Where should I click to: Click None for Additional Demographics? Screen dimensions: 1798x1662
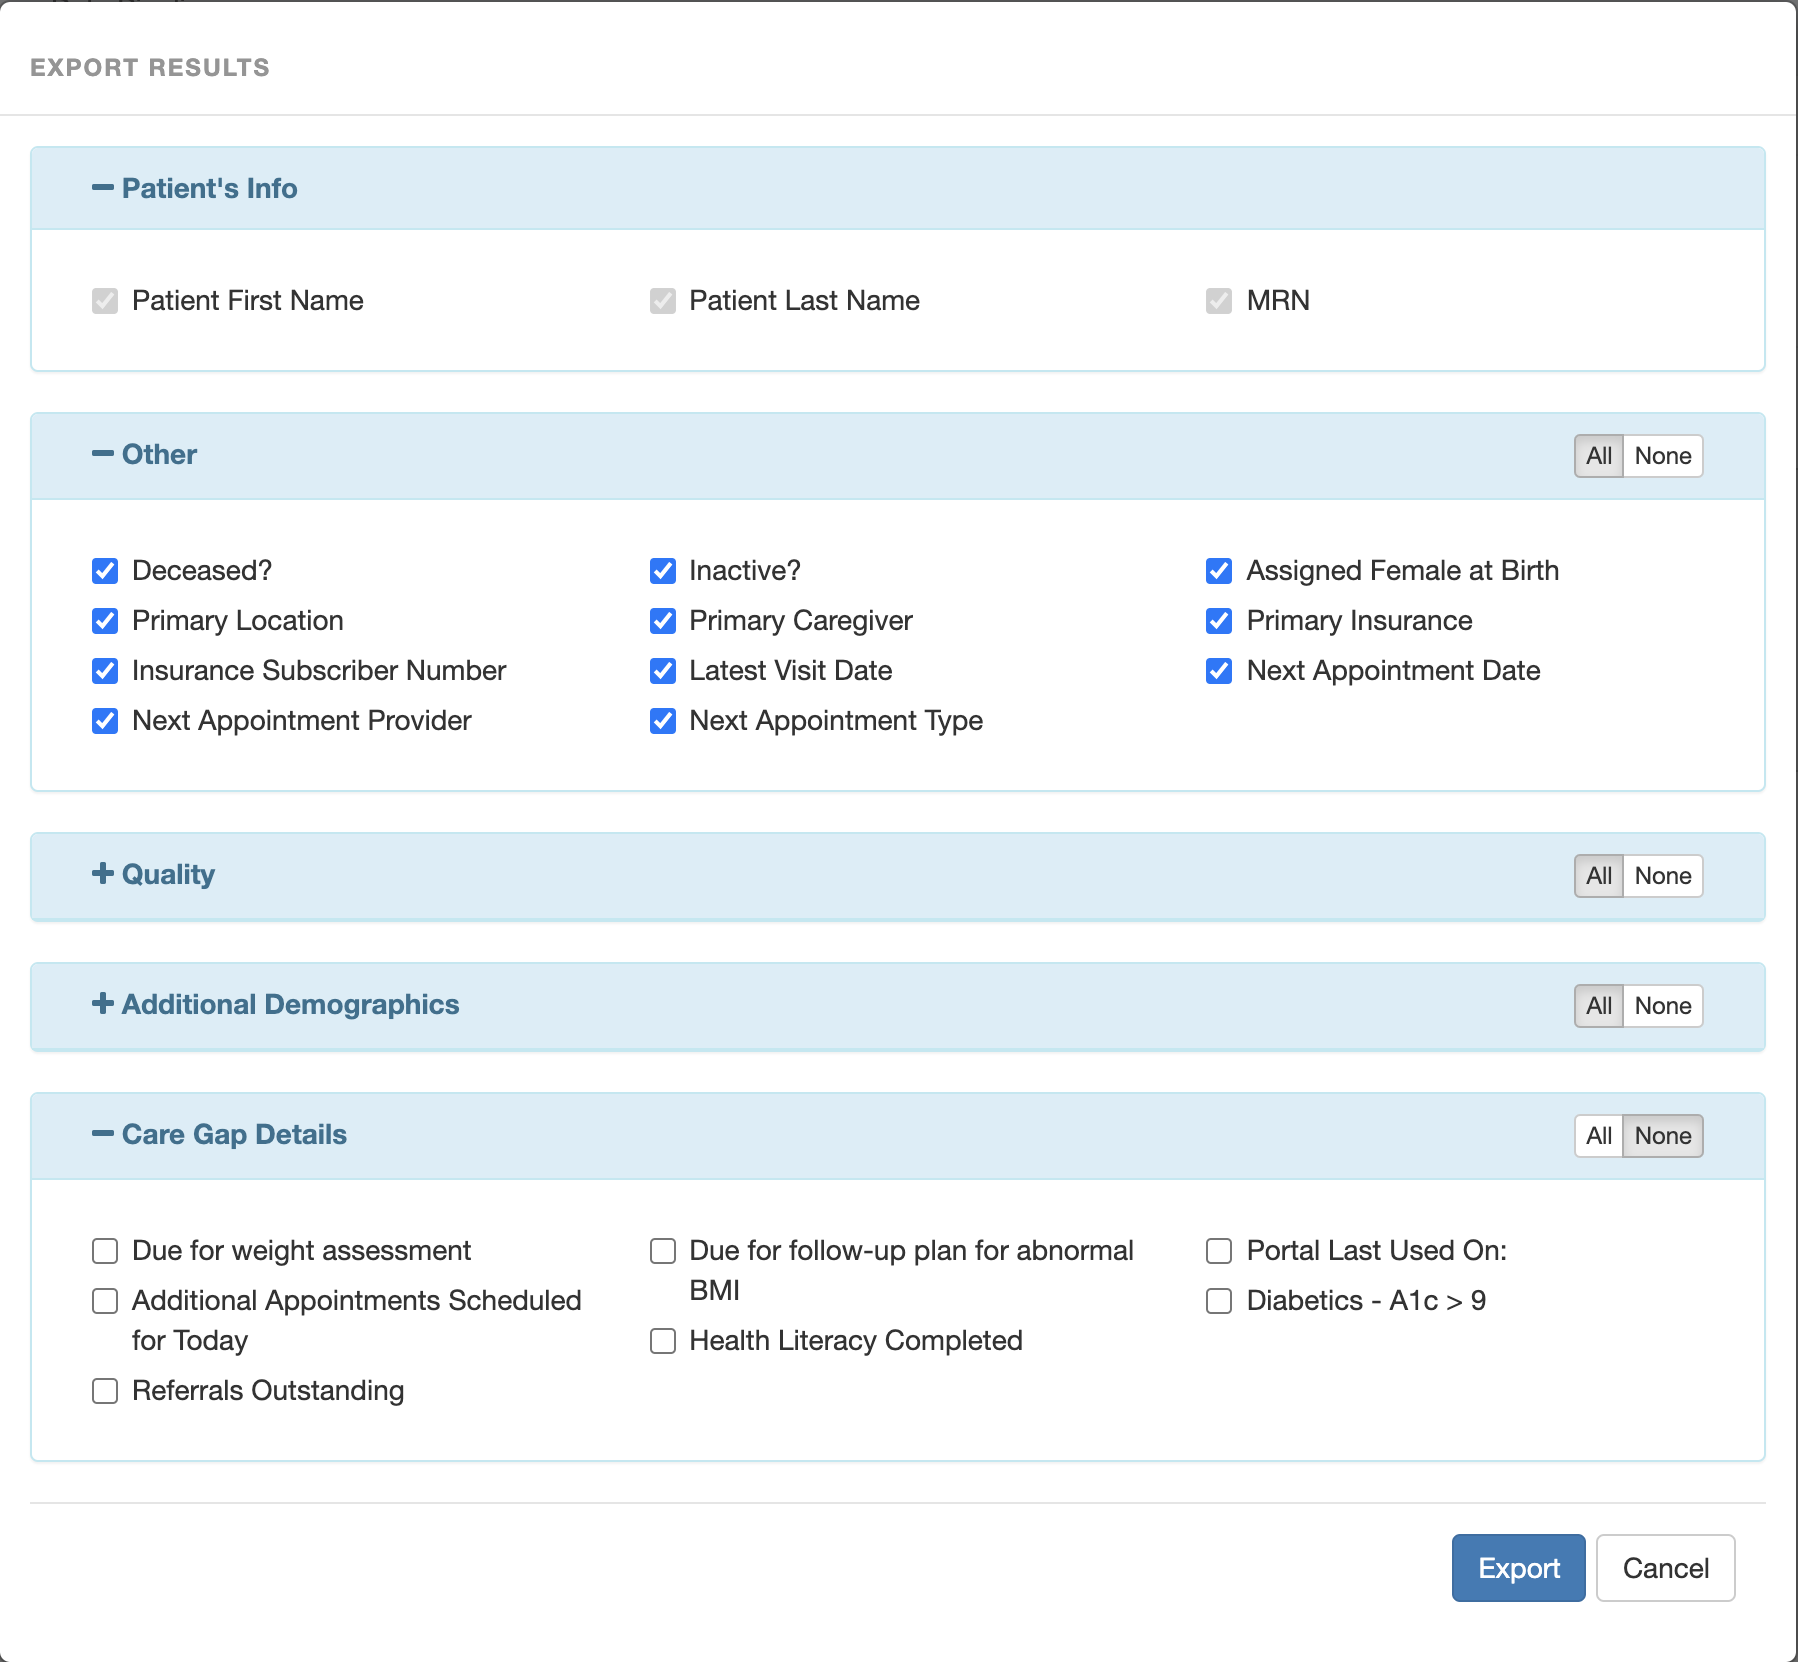(x=1662, y=1006)
